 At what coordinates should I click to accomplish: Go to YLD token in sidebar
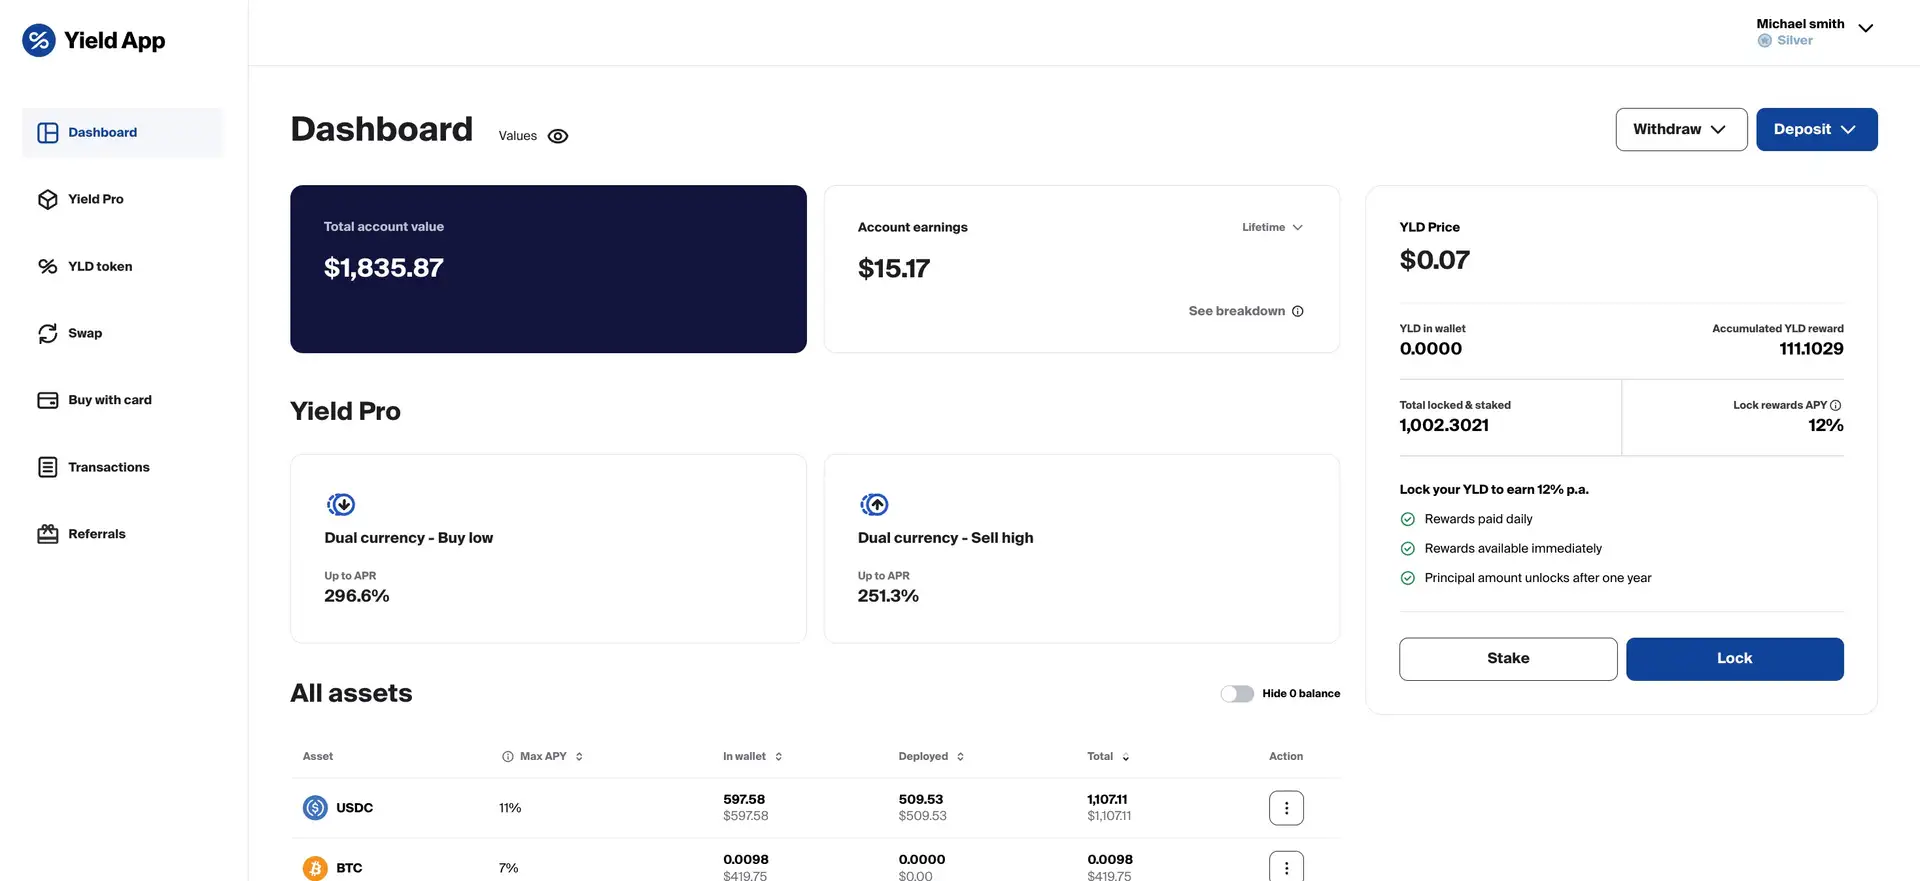click(x=100, y=266)
